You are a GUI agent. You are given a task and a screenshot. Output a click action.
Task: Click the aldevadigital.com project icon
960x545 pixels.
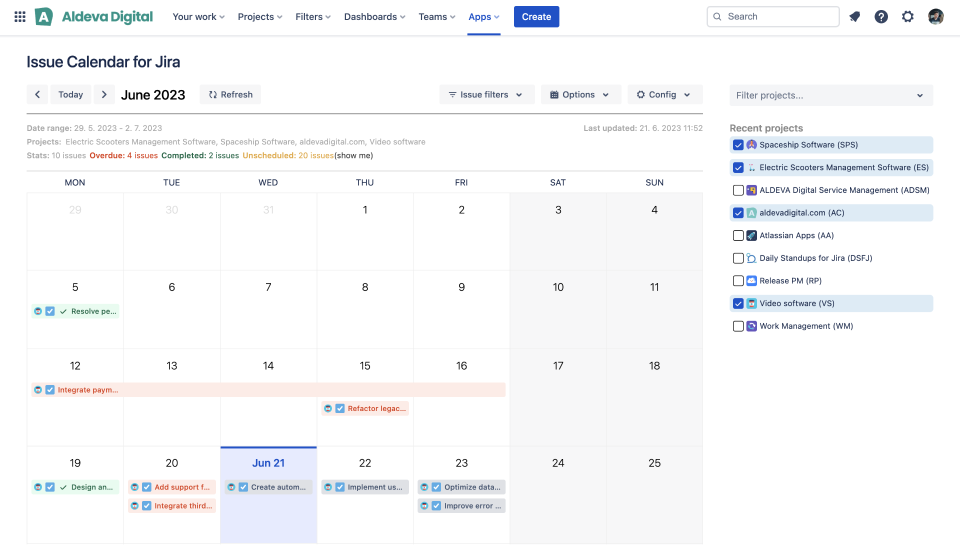pyautogui.click(x=751, y=212)
